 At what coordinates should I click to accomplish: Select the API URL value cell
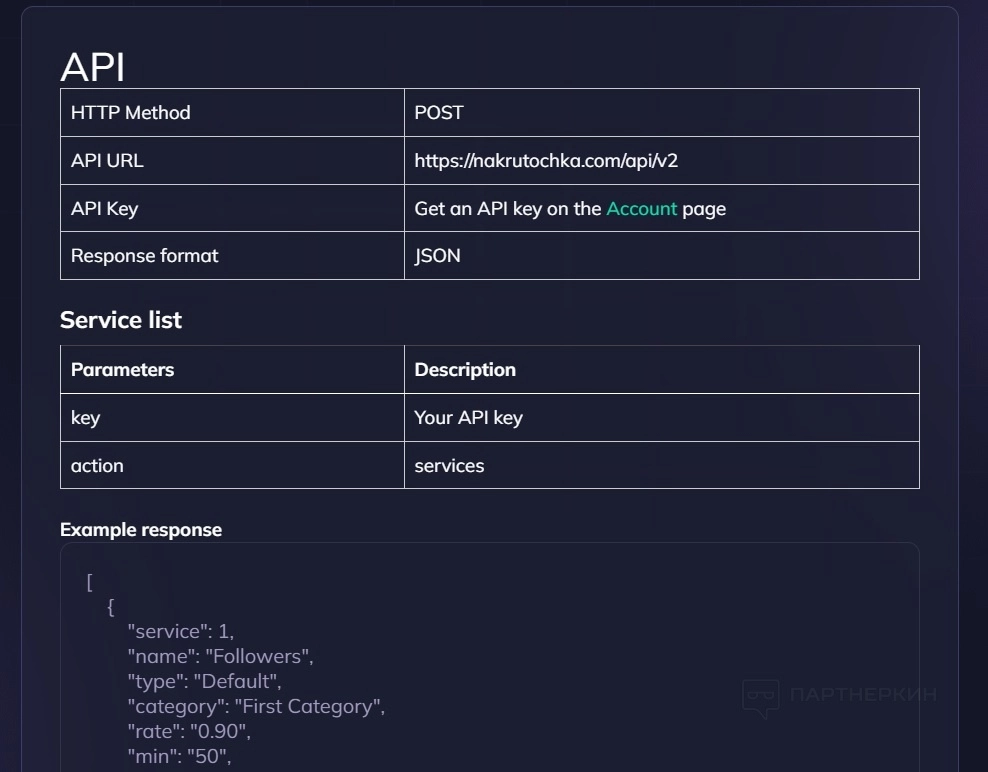553,161
